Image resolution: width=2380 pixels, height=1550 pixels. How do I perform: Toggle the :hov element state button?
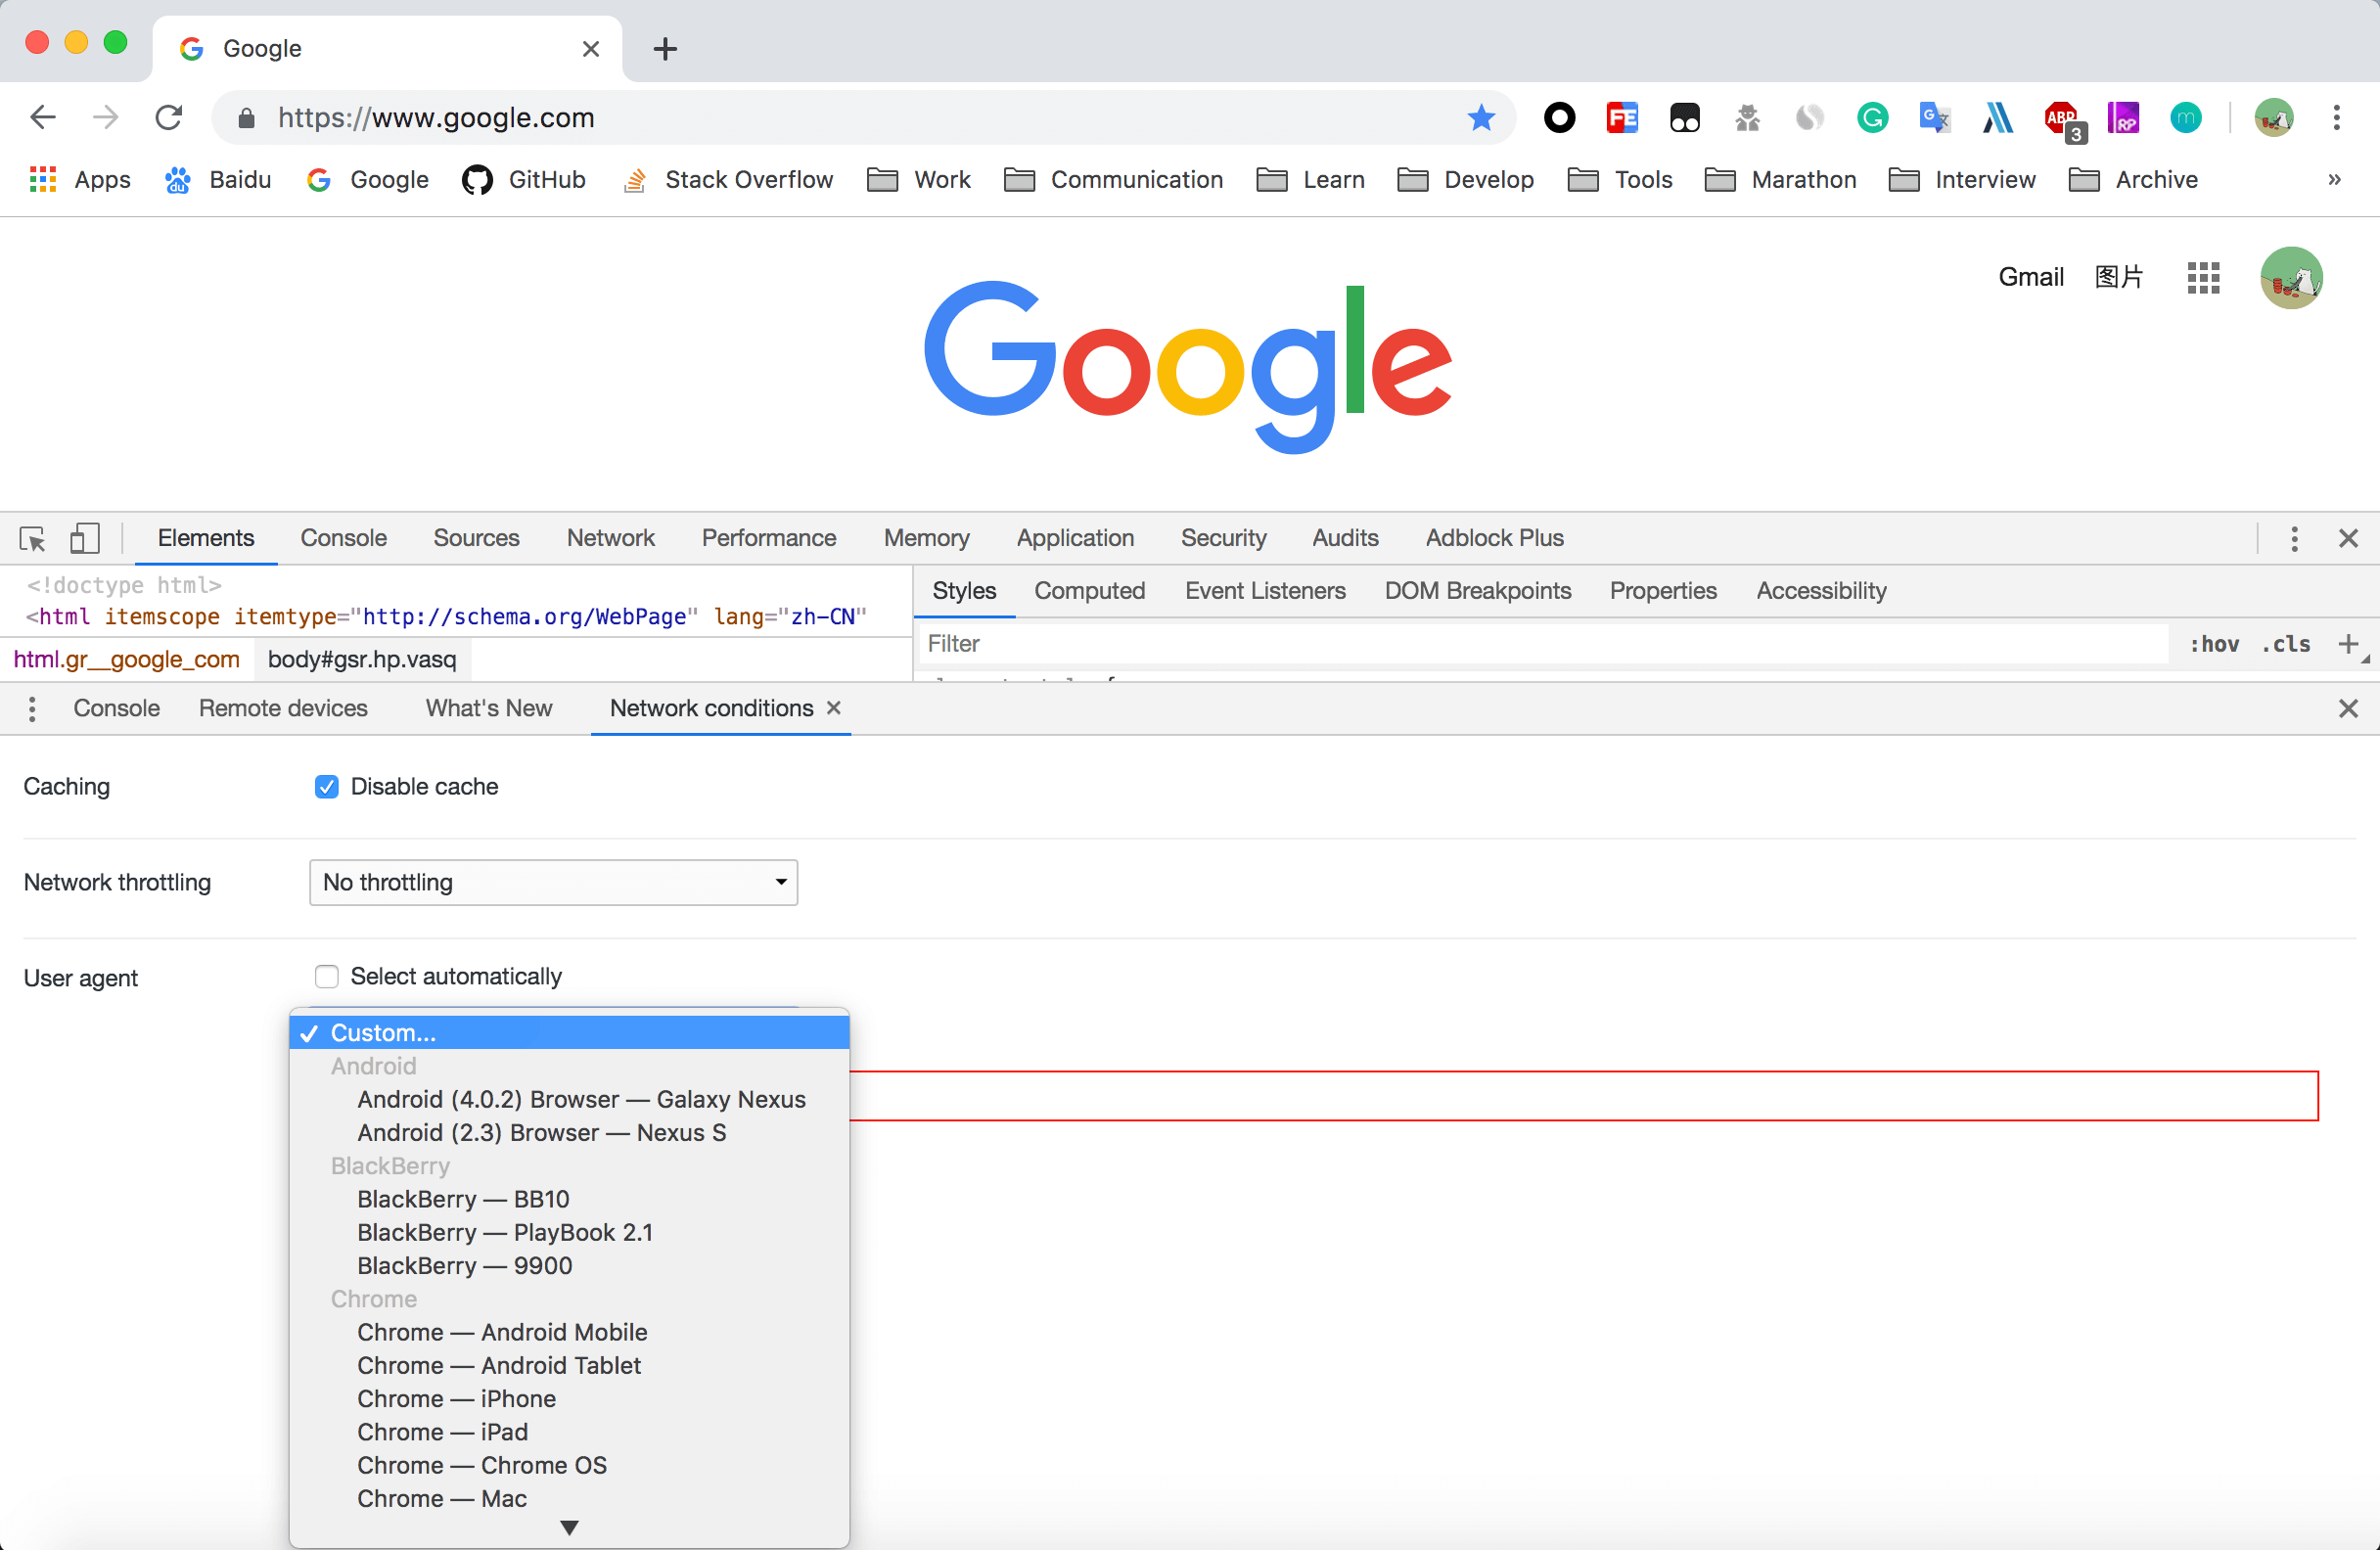click(x=2214, y=644)
